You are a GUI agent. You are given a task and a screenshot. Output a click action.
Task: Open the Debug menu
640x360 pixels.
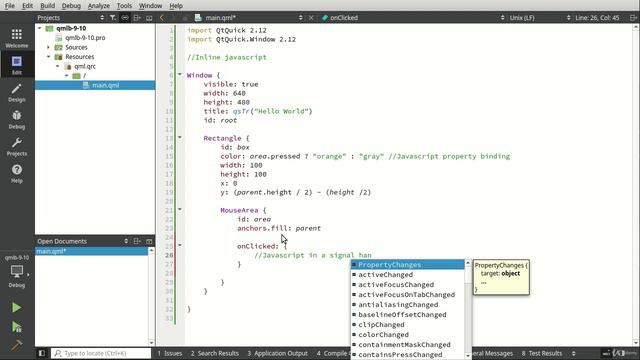point(71,6)
